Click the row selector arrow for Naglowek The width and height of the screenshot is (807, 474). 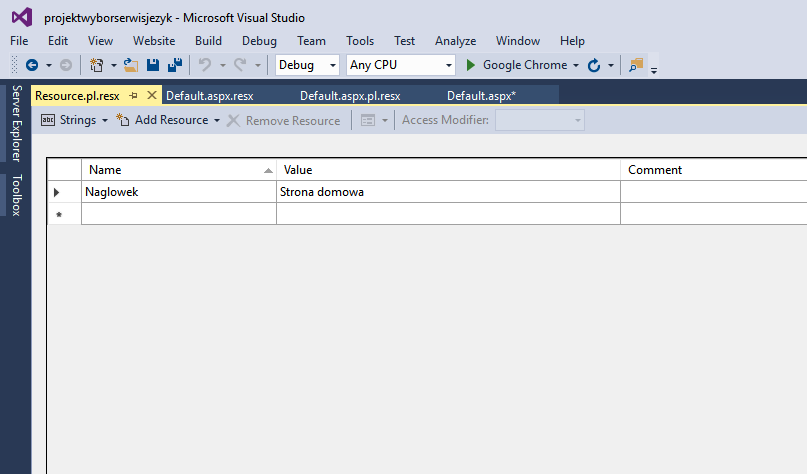pyautogui.click(x=57, y=192)
